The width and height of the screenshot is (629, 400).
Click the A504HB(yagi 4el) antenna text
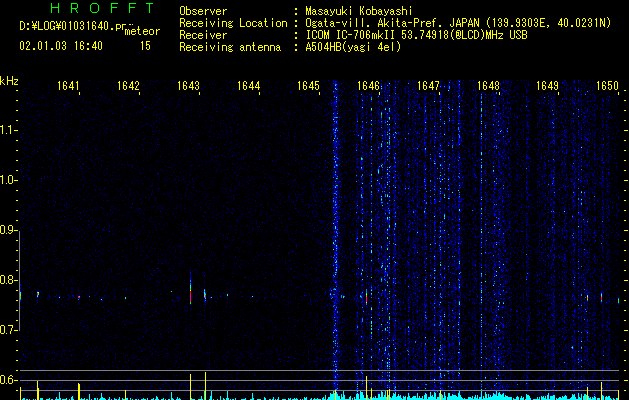[353, 47]
